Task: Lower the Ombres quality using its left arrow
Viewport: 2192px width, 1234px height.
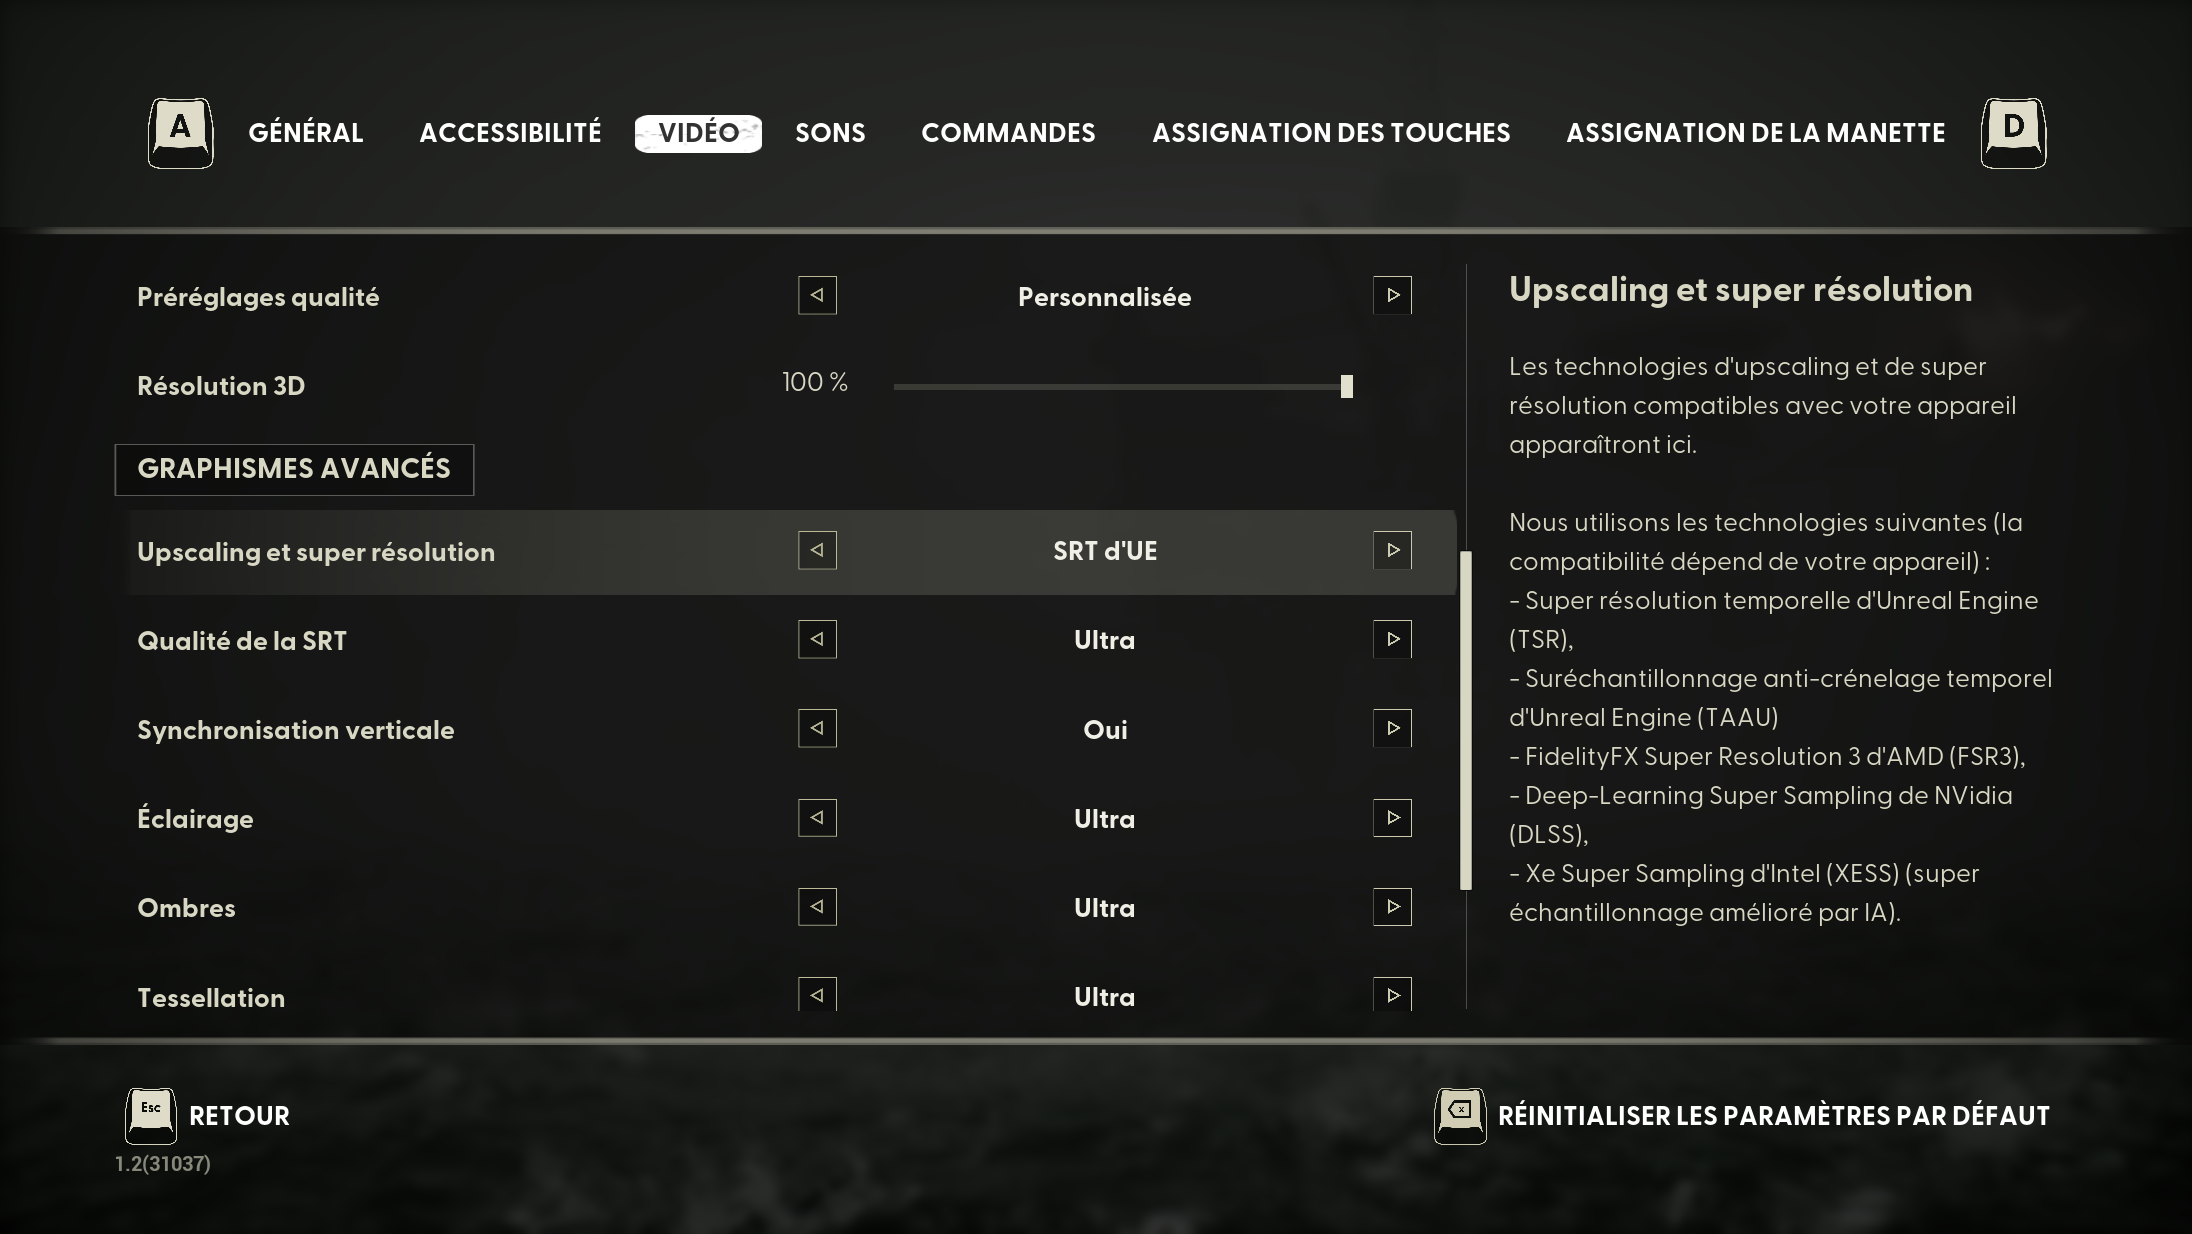Action: click(817, 906)
